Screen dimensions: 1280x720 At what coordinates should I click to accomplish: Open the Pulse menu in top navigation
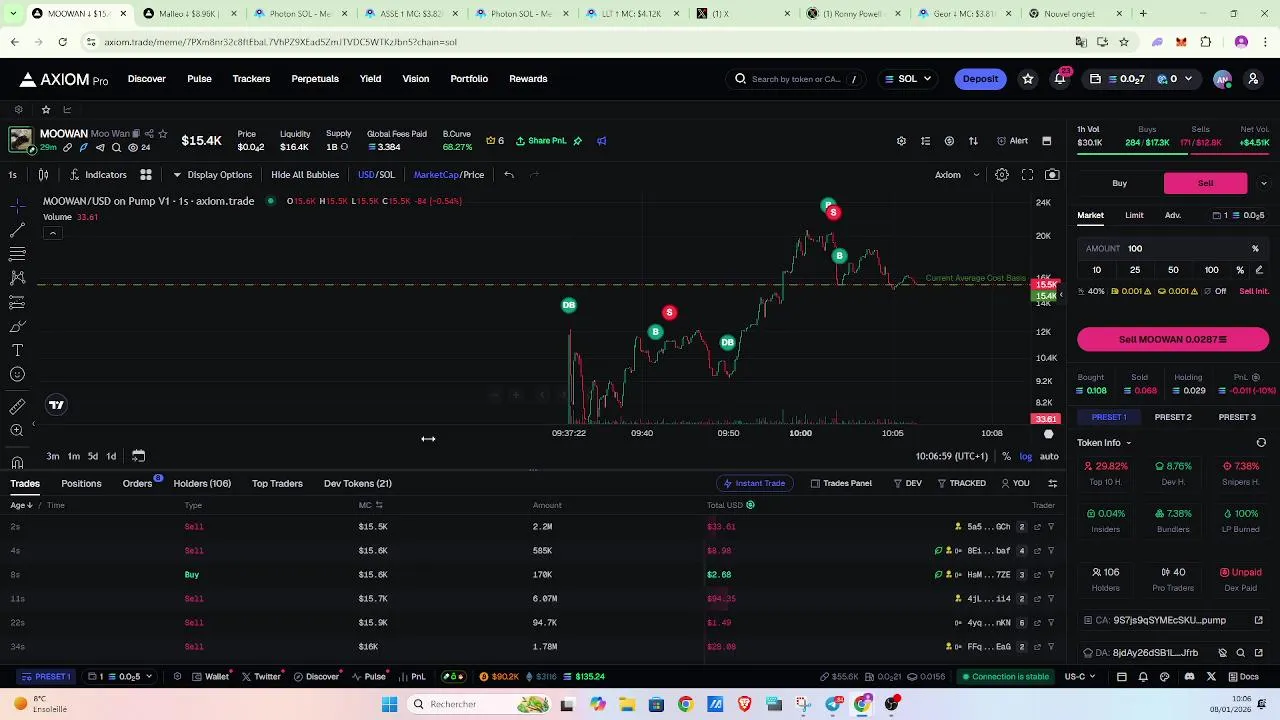pyautogui.click(x=199, y=79)
